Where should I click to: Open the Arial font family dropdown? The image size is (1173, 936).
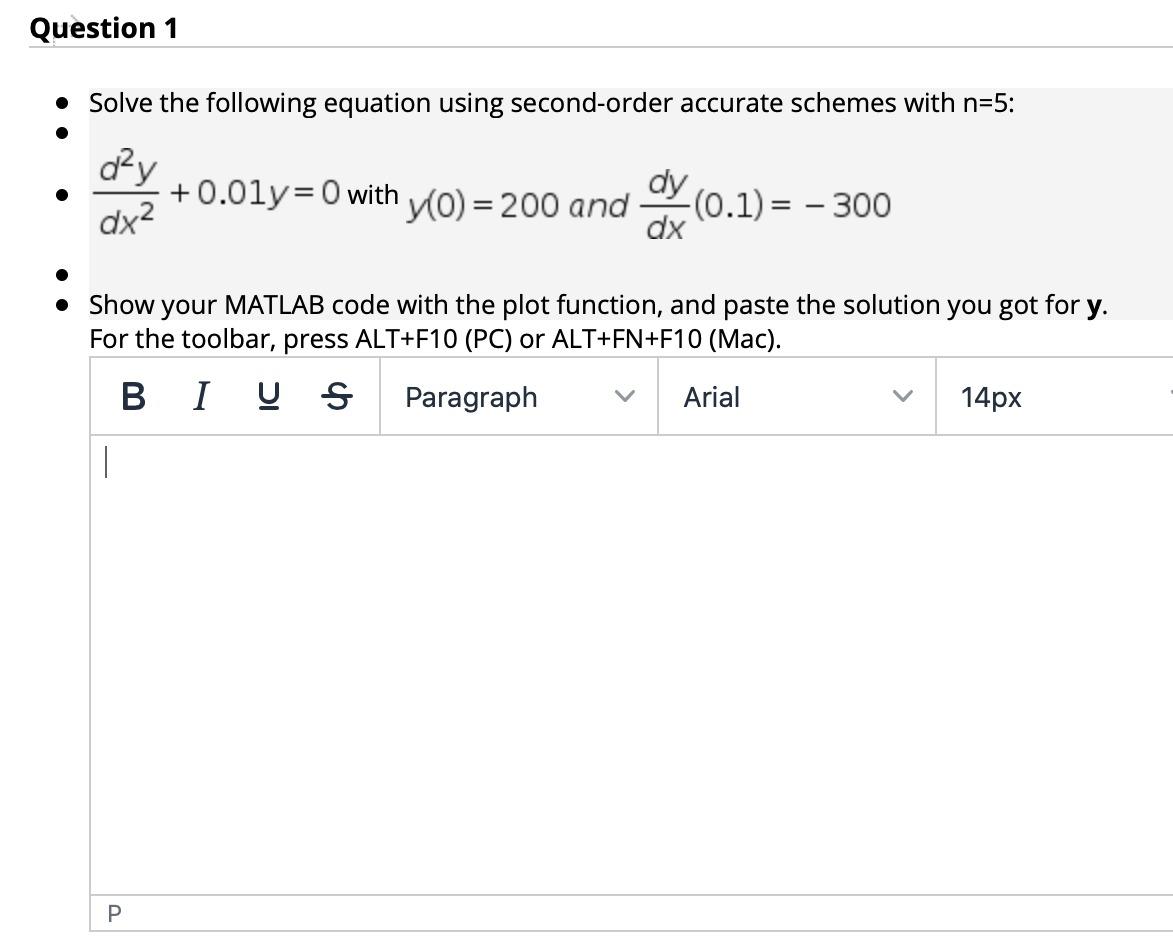coord(795,397)
